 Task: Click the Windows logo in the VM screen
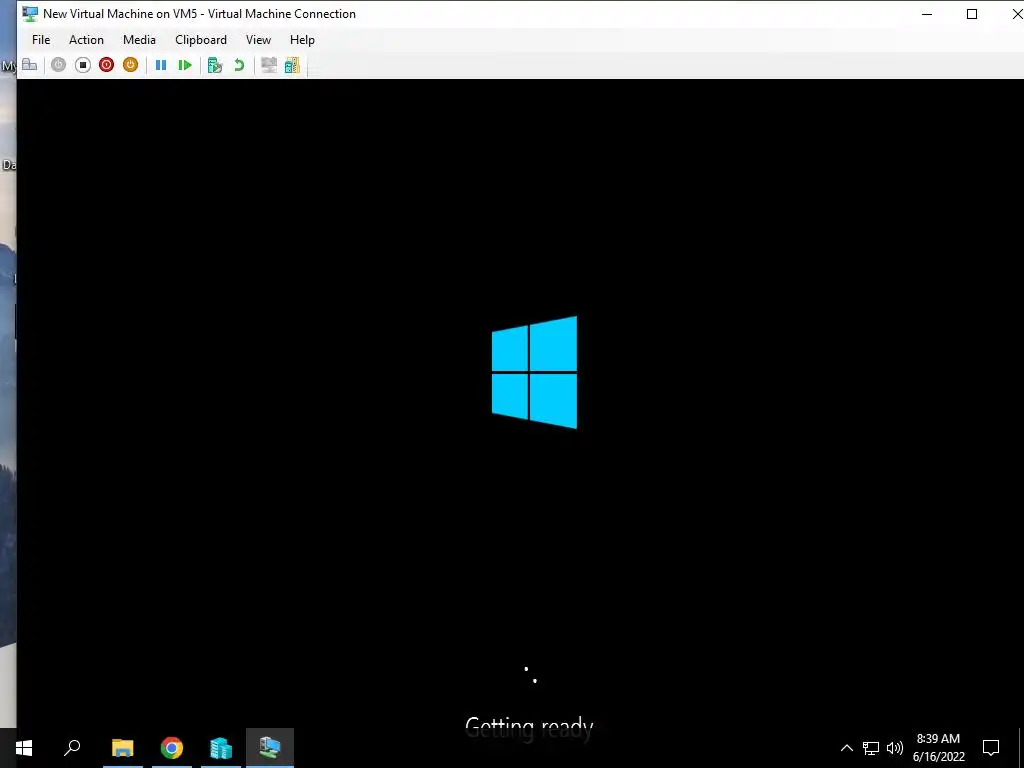click(534, 372)
